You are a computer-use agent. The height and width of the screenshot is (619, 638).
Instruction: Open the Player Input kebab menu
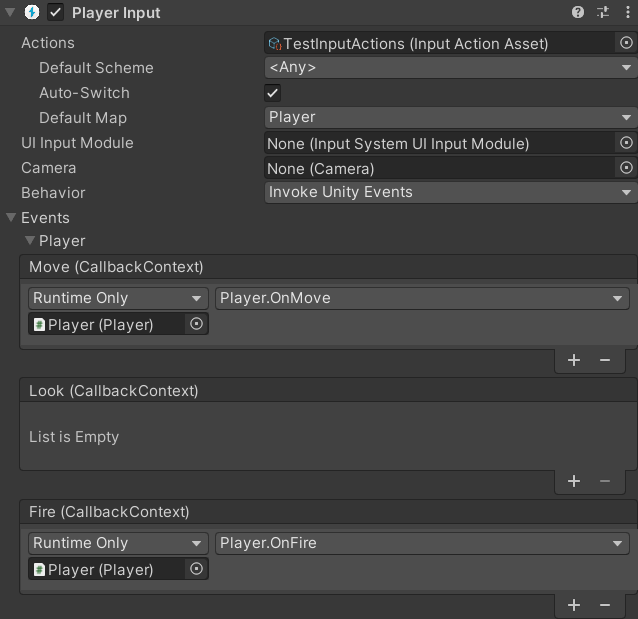click(627, 12)
